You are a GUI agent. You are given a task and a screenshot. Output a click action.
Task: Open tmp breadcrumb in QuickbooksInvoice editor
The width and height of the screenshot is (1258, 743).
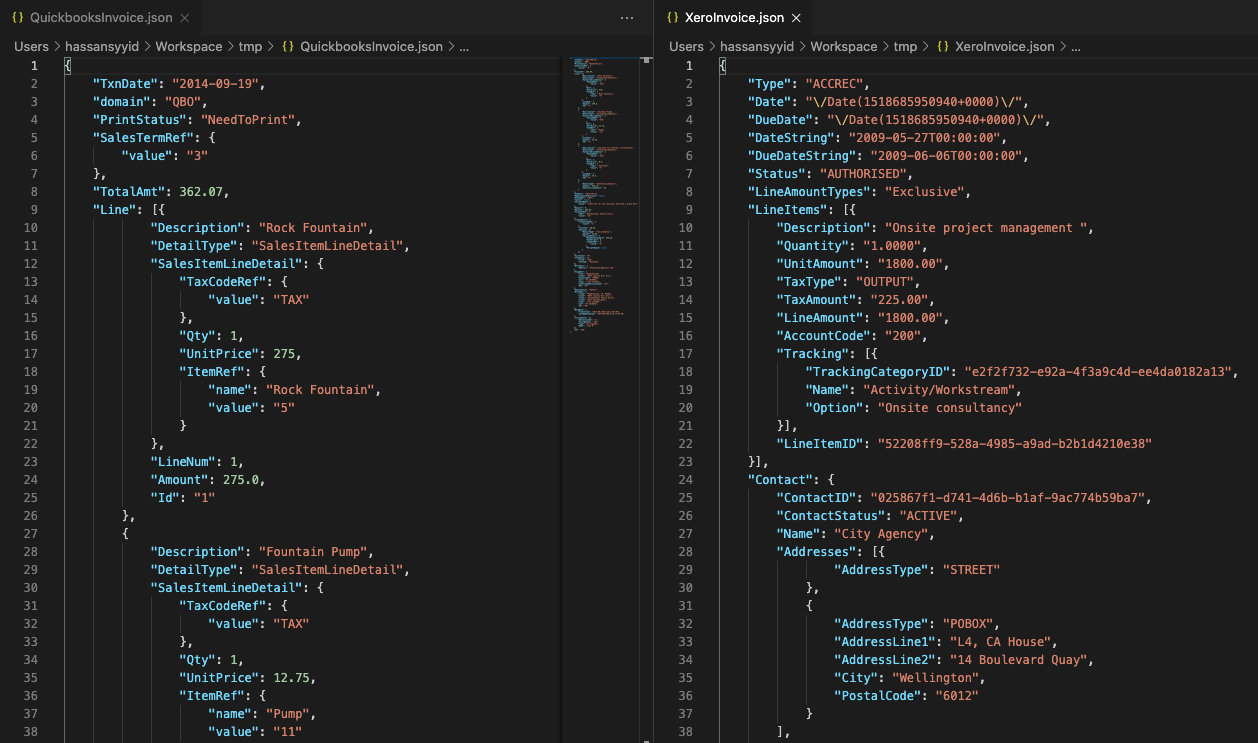coord(250,47)
